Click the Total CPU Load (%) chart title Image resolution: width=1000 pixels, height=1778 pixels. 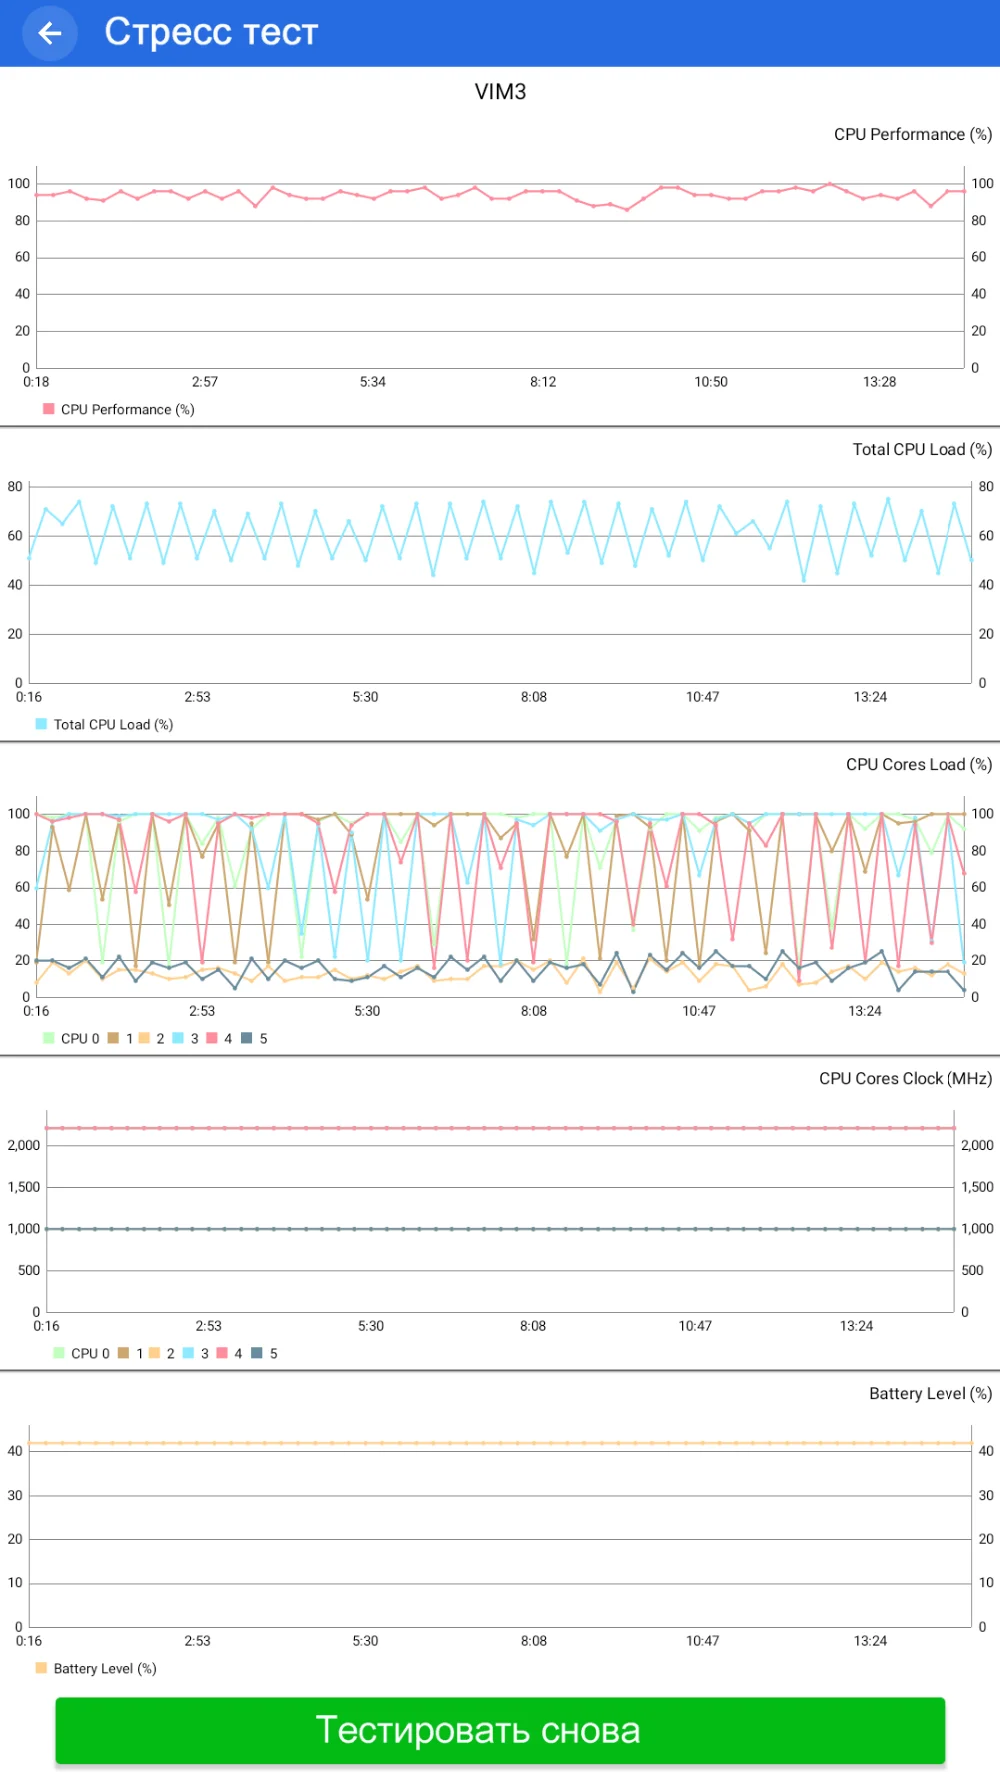point(922,450)
